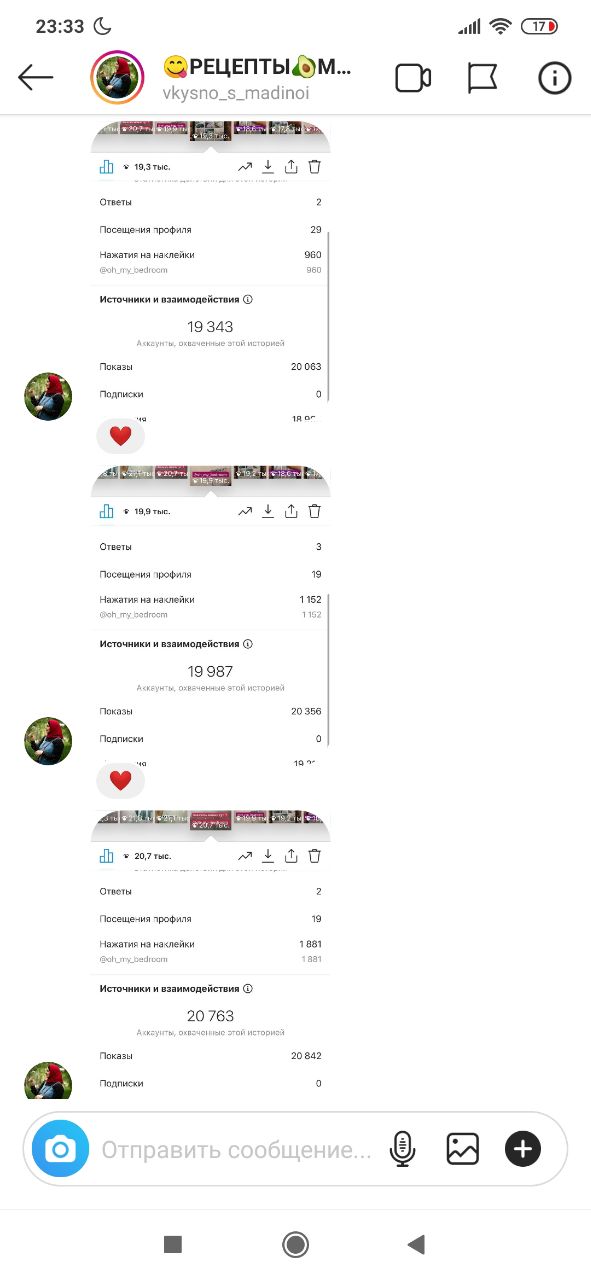Screen dimensions: 591x1280
Task: Tap the plus icon for more options
Action: 523,1149
